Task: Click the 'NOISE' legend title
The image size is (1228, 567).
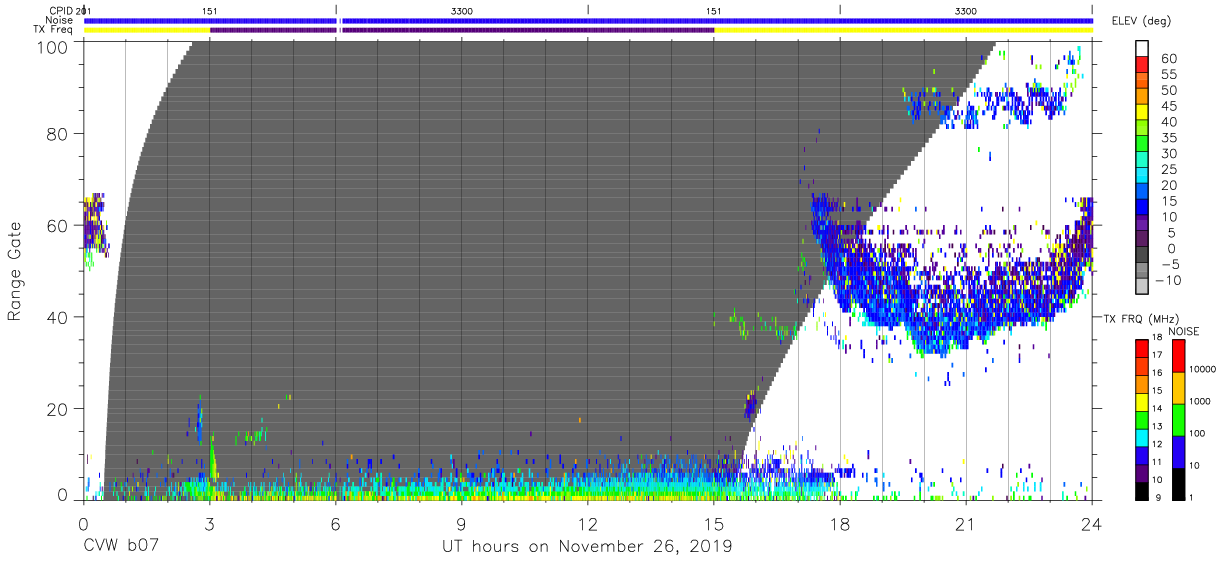Action: click(x=1184, y=331)
